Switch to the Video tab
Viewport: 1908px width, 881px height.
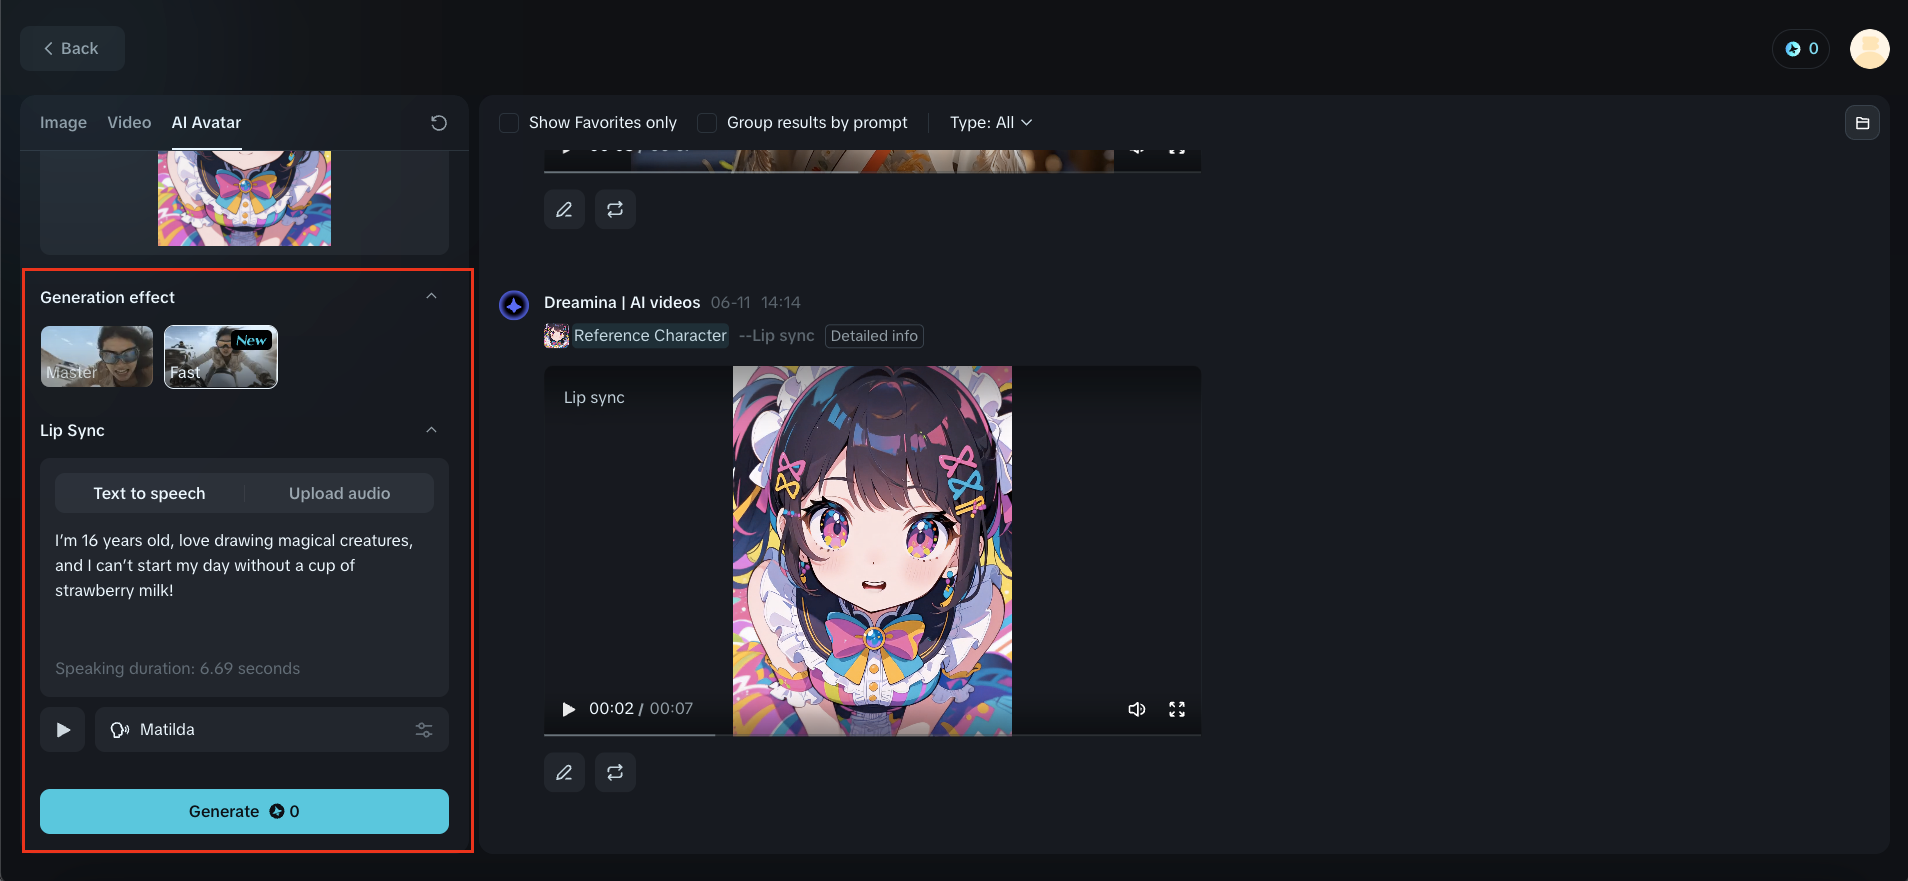pyautogui.click(x=129, y=123)
